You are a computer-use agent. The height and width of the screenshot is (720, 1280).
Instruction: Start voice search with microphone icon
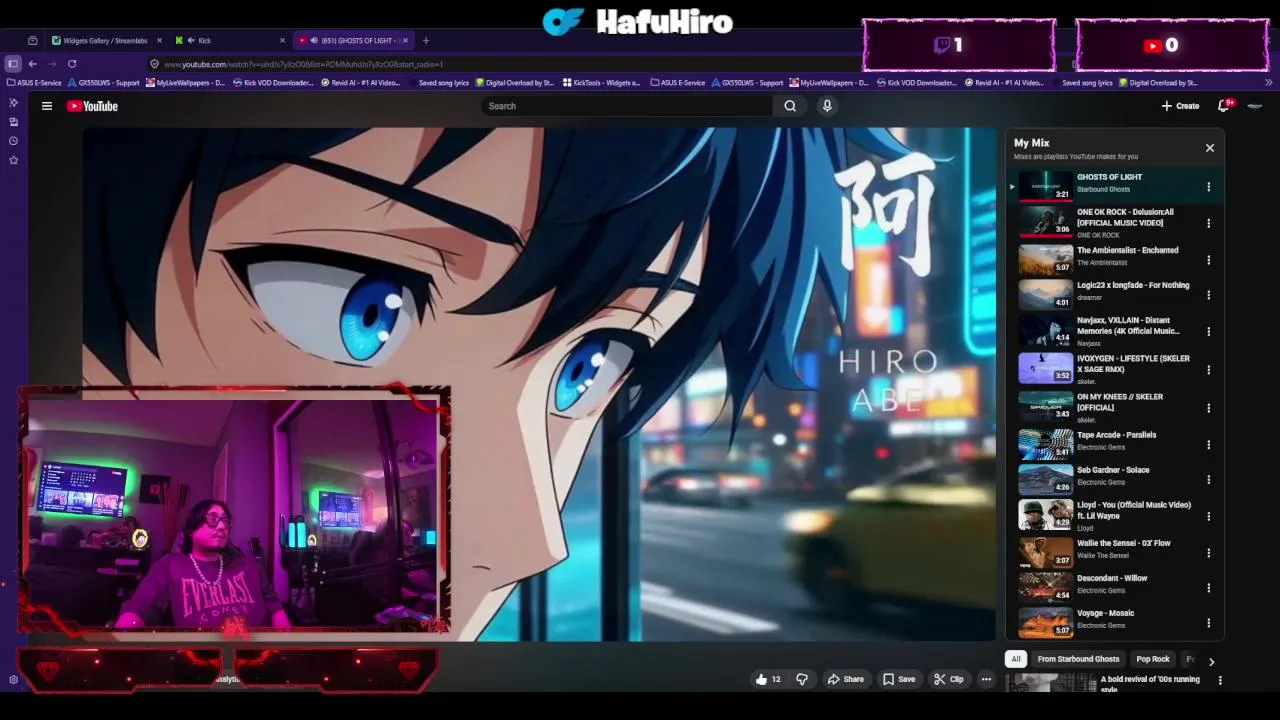click(x=827, y=106)
